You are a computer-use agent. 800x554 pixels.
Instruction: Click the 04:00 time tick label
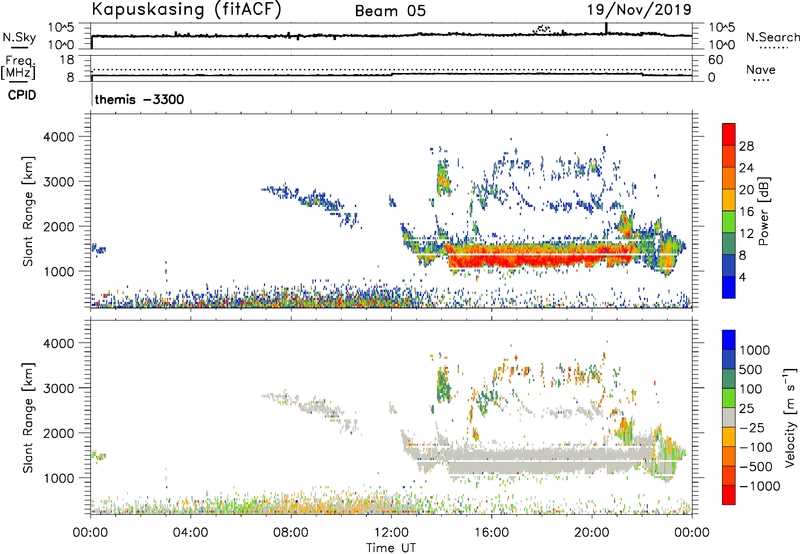tap(190, 533)
